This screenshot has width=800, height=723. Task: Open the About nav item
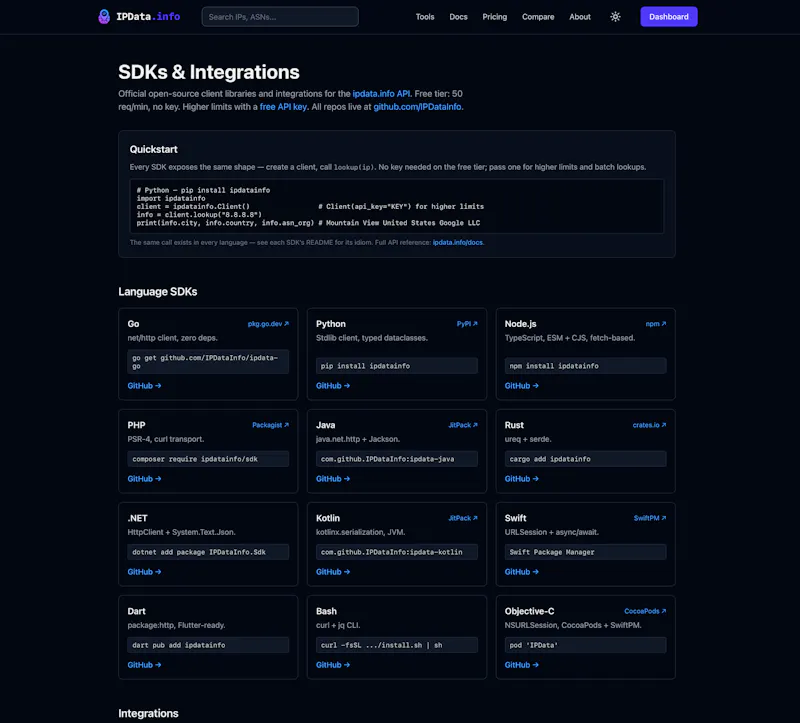tap(580, 17)
